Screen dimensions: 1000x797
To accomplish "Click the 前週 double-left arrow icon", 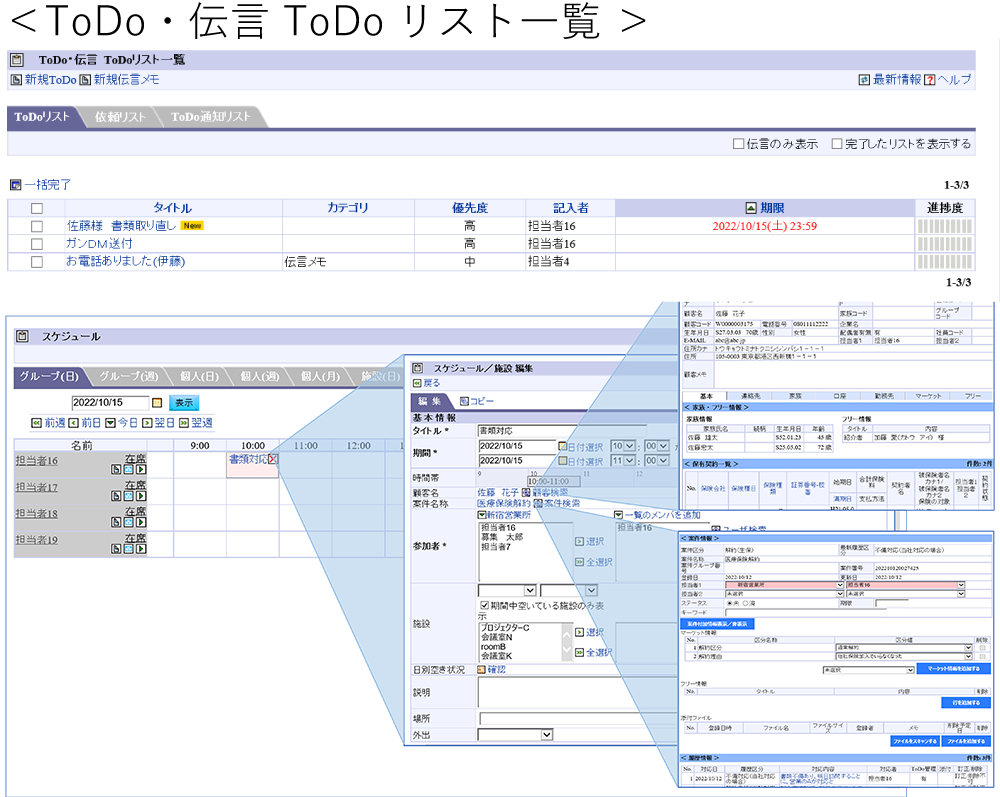I will click(36, 423).
